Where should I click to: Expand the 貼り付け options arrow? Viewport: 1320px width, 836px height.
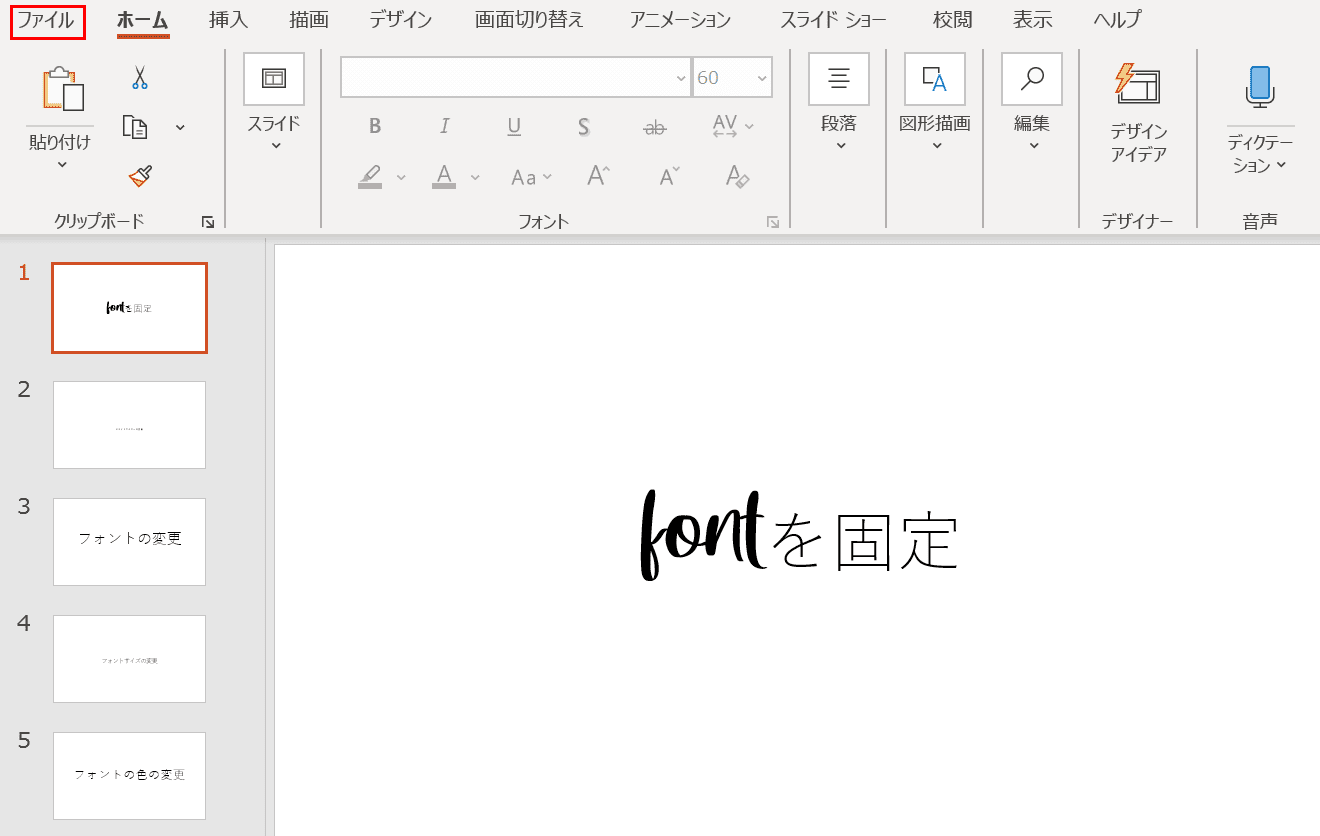tap(62, 165)
